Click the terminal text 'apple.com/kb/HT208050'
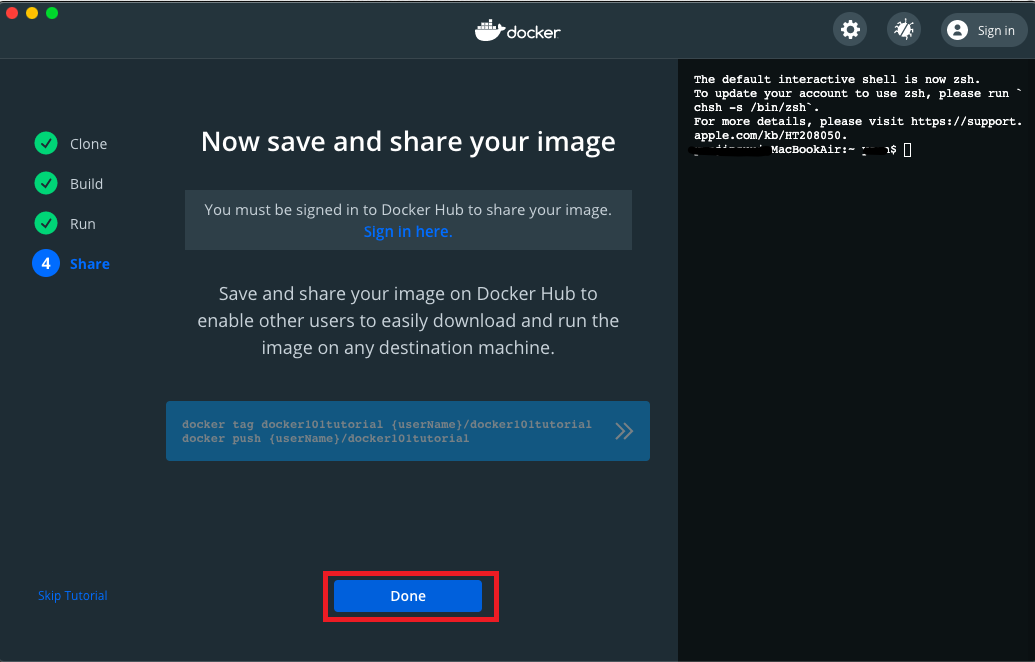1035x662 pixels. [x=770, y=135]
